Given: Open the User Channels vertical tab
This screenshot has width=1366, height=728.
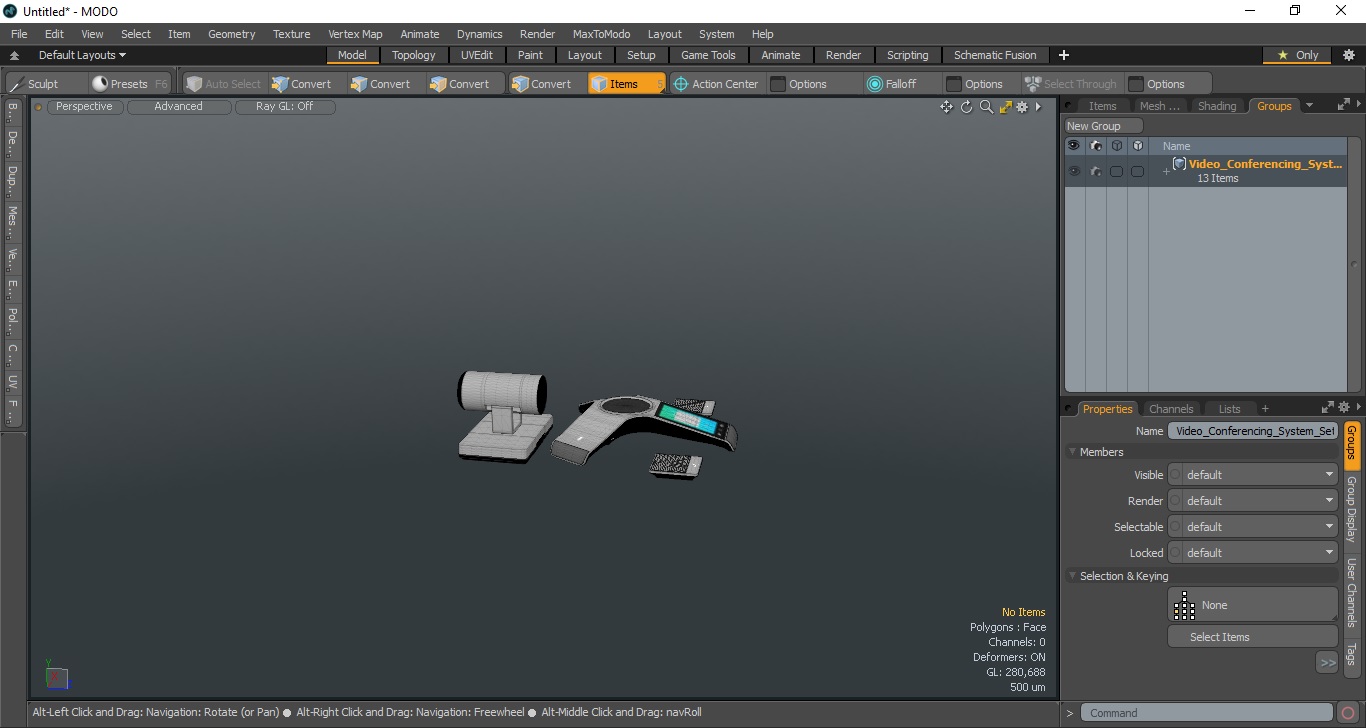Looking at the screenshot, I should coord(1351,593).
